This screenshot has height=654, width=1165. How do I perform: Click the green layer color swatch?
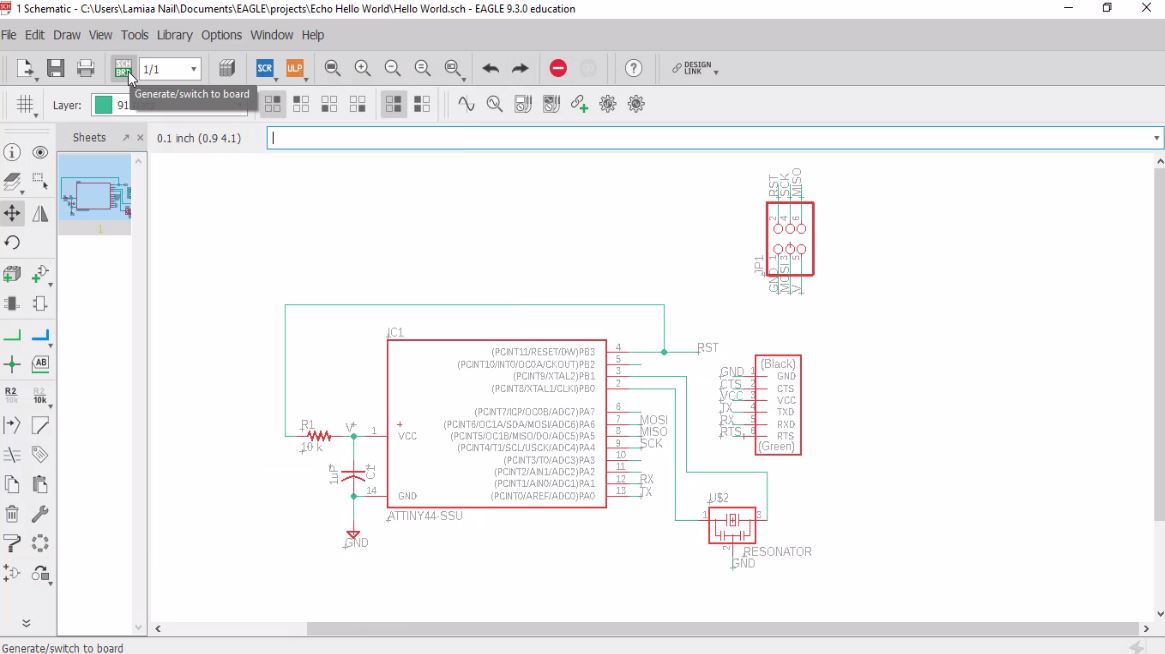coord(103,105)
